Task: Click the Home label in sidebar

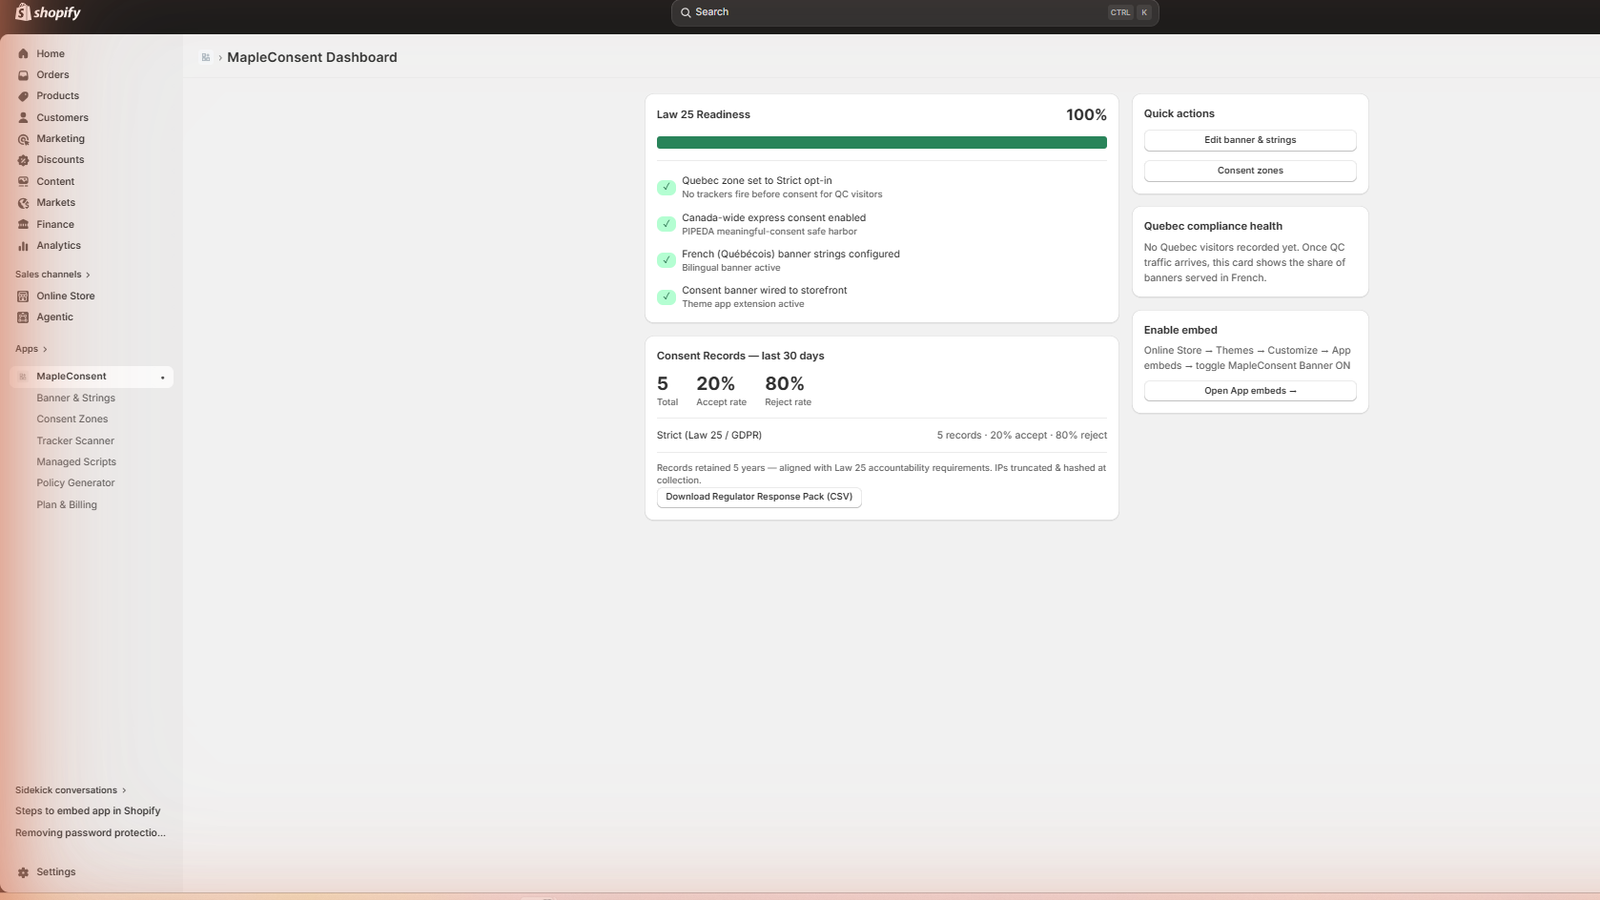Action: pyautogui.click(x=51, y=54)
